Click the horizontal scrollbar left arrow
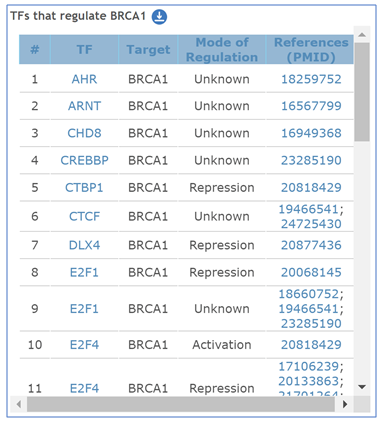Viewport: 383px width, 424px height. [19, 404]
